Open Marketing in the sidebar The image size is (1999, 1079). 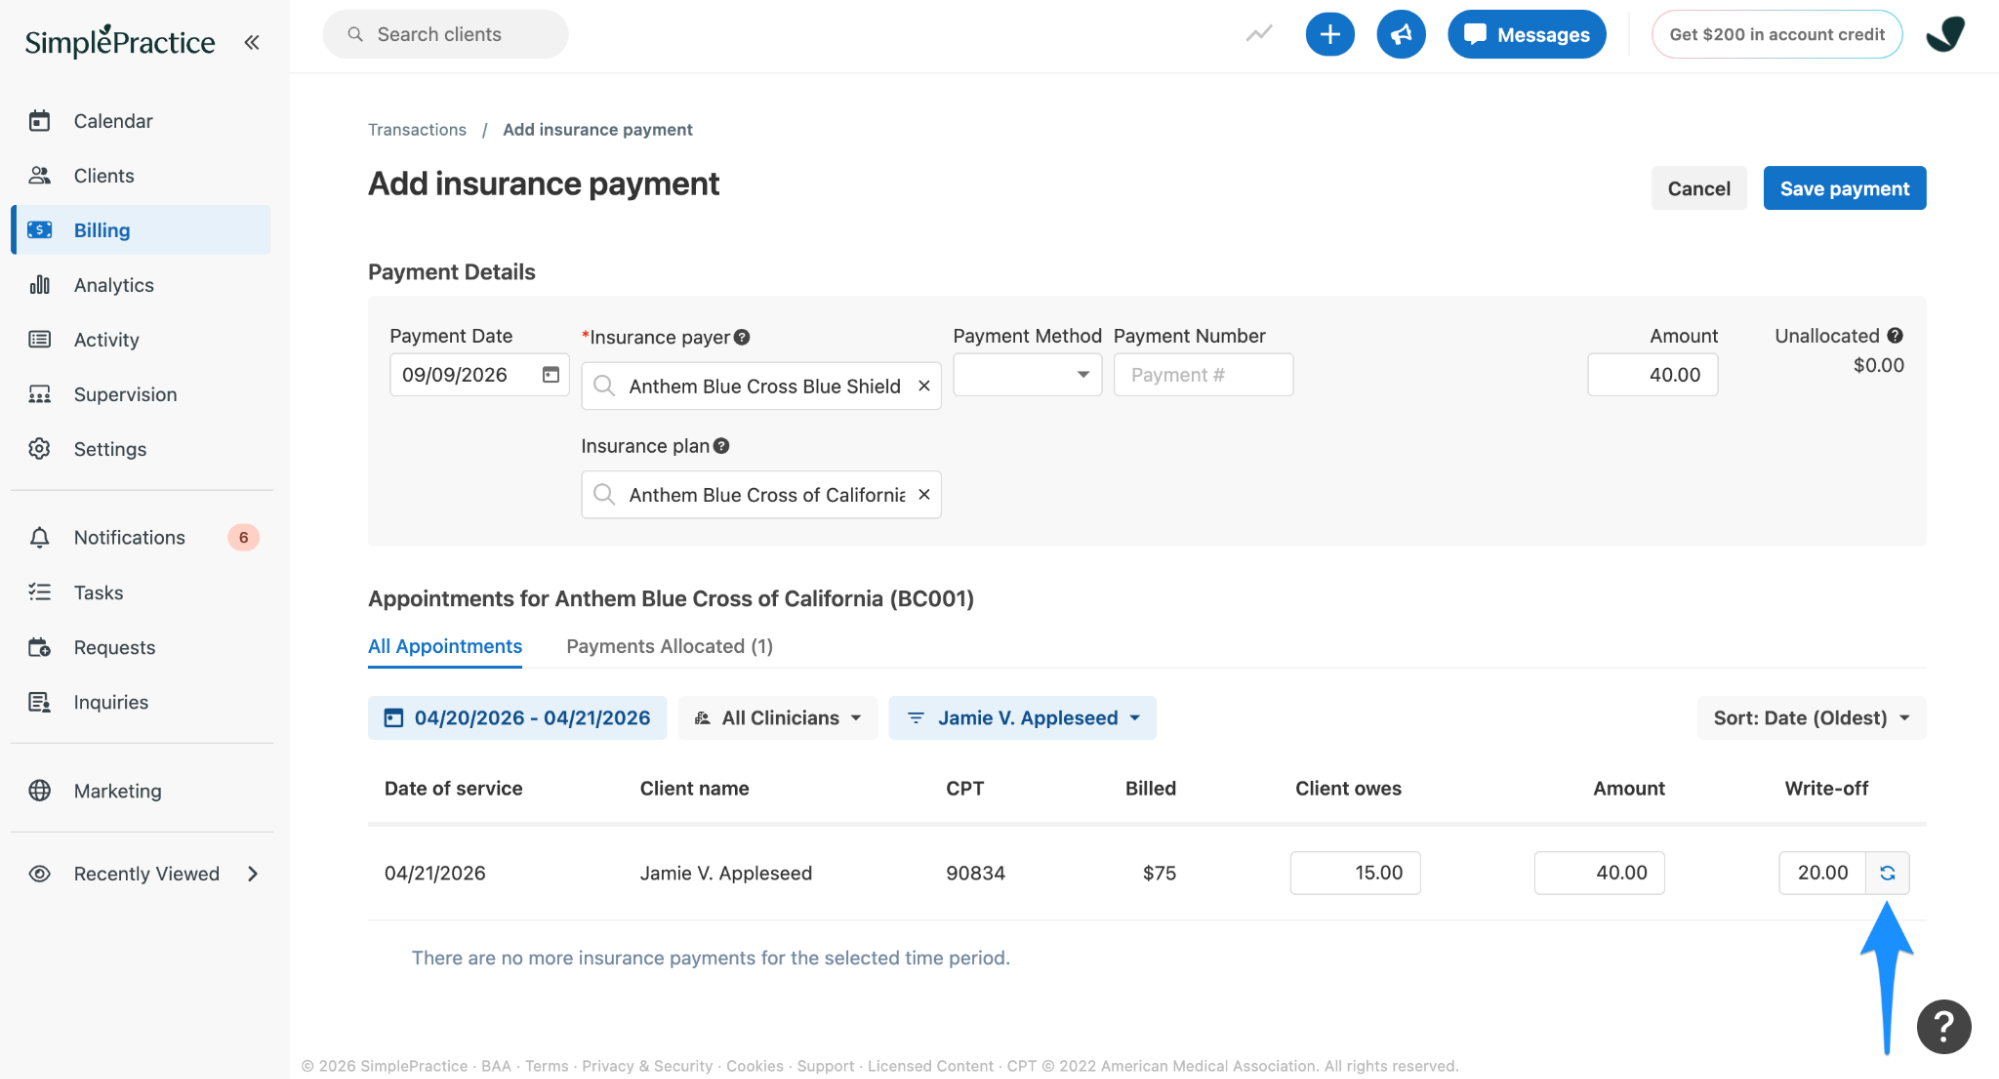click(141, 791)
